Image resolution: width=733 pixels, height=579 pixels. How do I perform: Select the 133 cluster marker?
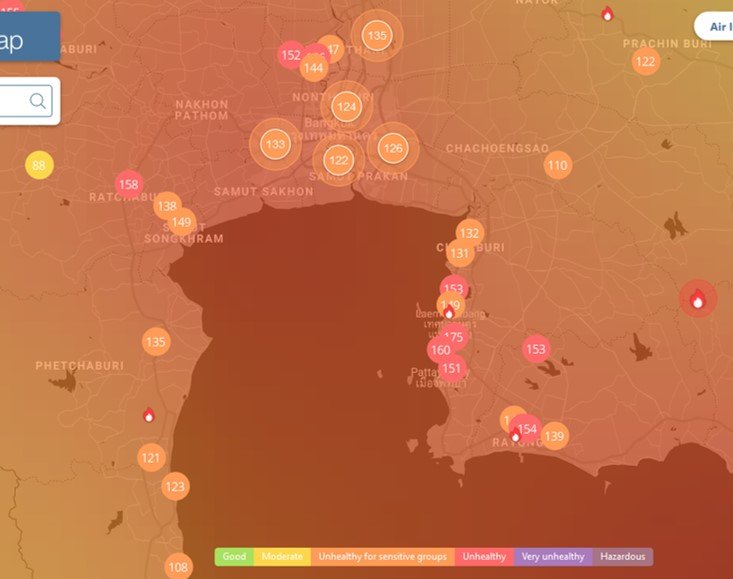[x=275, y=144]
